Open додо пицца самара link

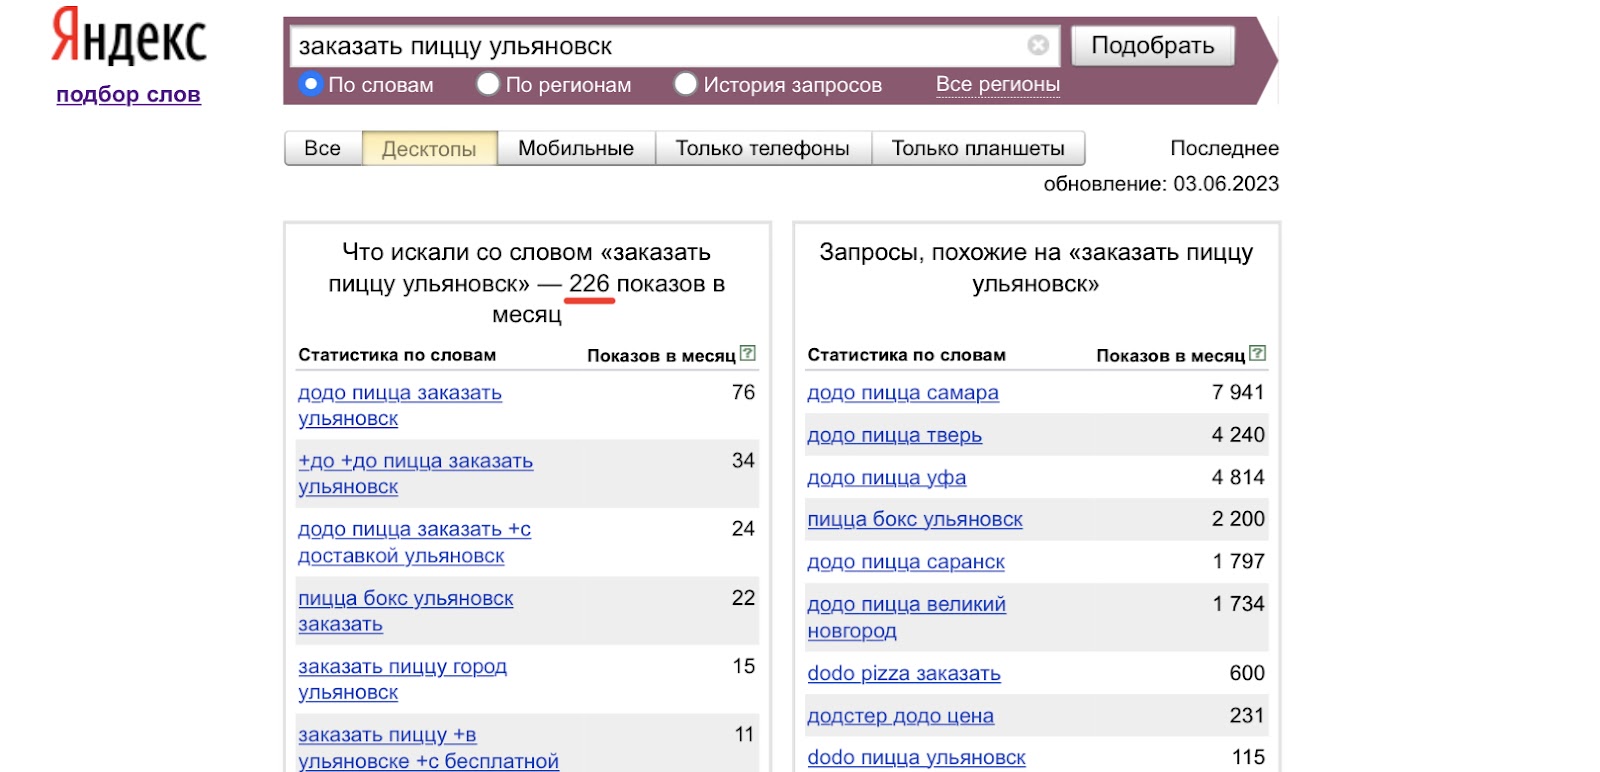(x=903, y=393)
